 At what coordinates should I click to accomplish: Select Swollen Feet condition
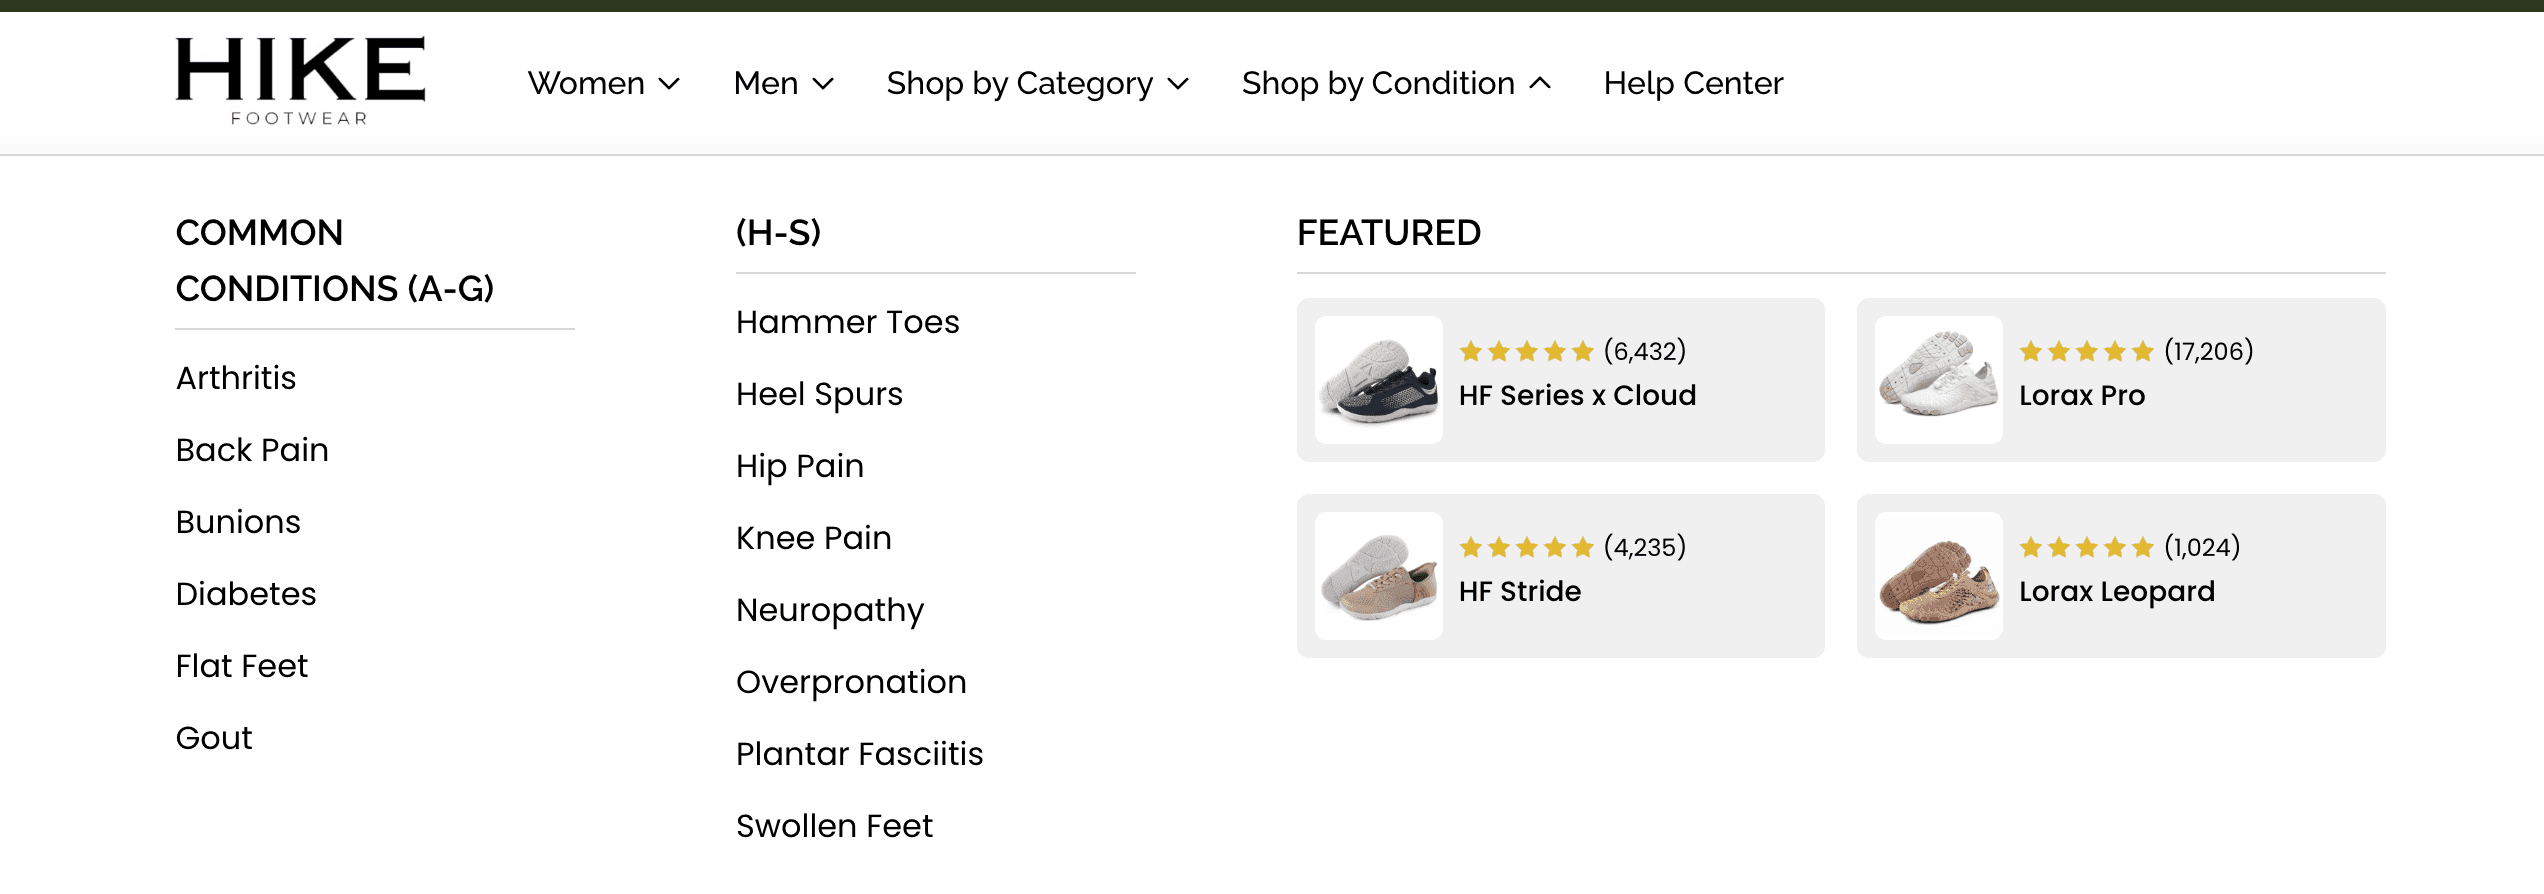tap(834, 826)
